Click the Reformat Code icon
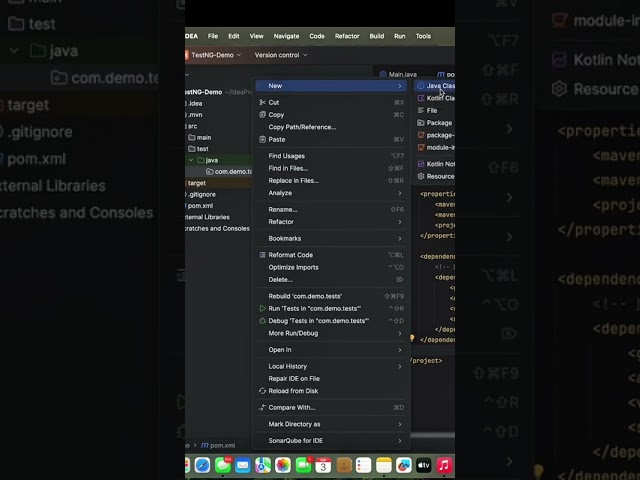640x480 pixels. click(262, 255)
